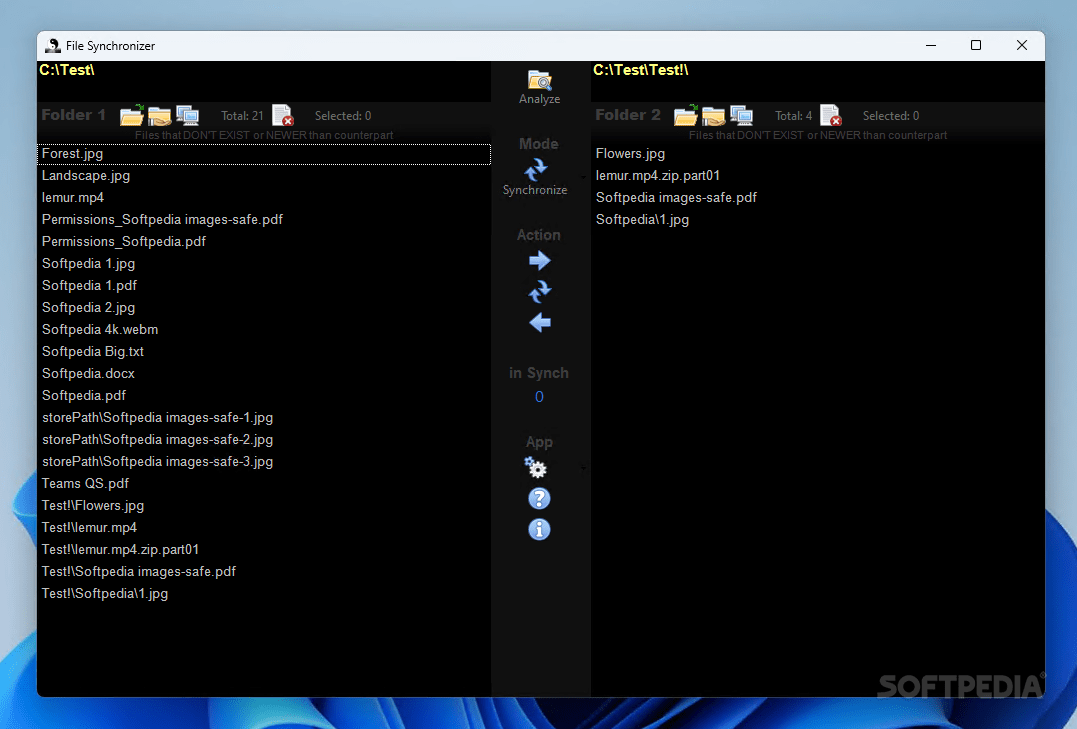Click the C:\Test\ path of Folder 1
1077x729 pixels.
click(67, 69)
